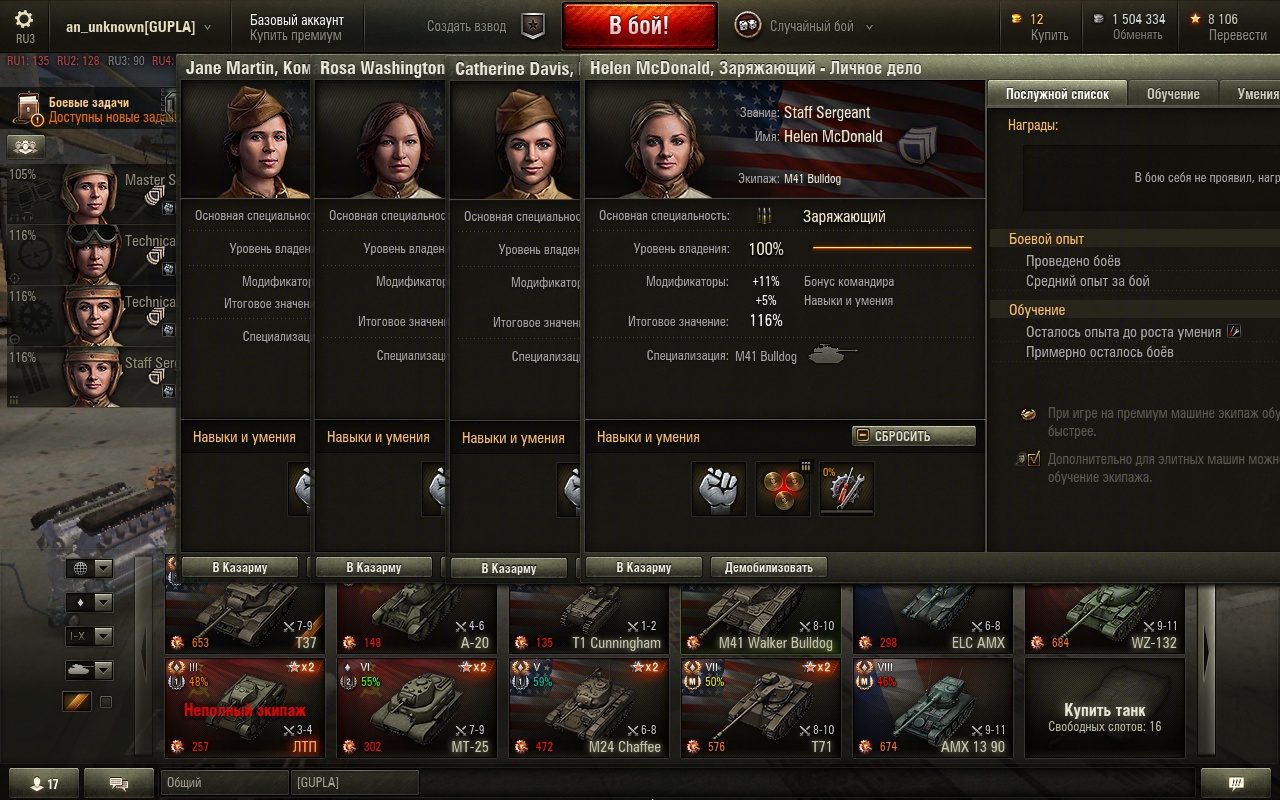Select the ЛТП tank with incomplete crew
The width and height of the screenshot is (1280, 800).
[245, 707]
